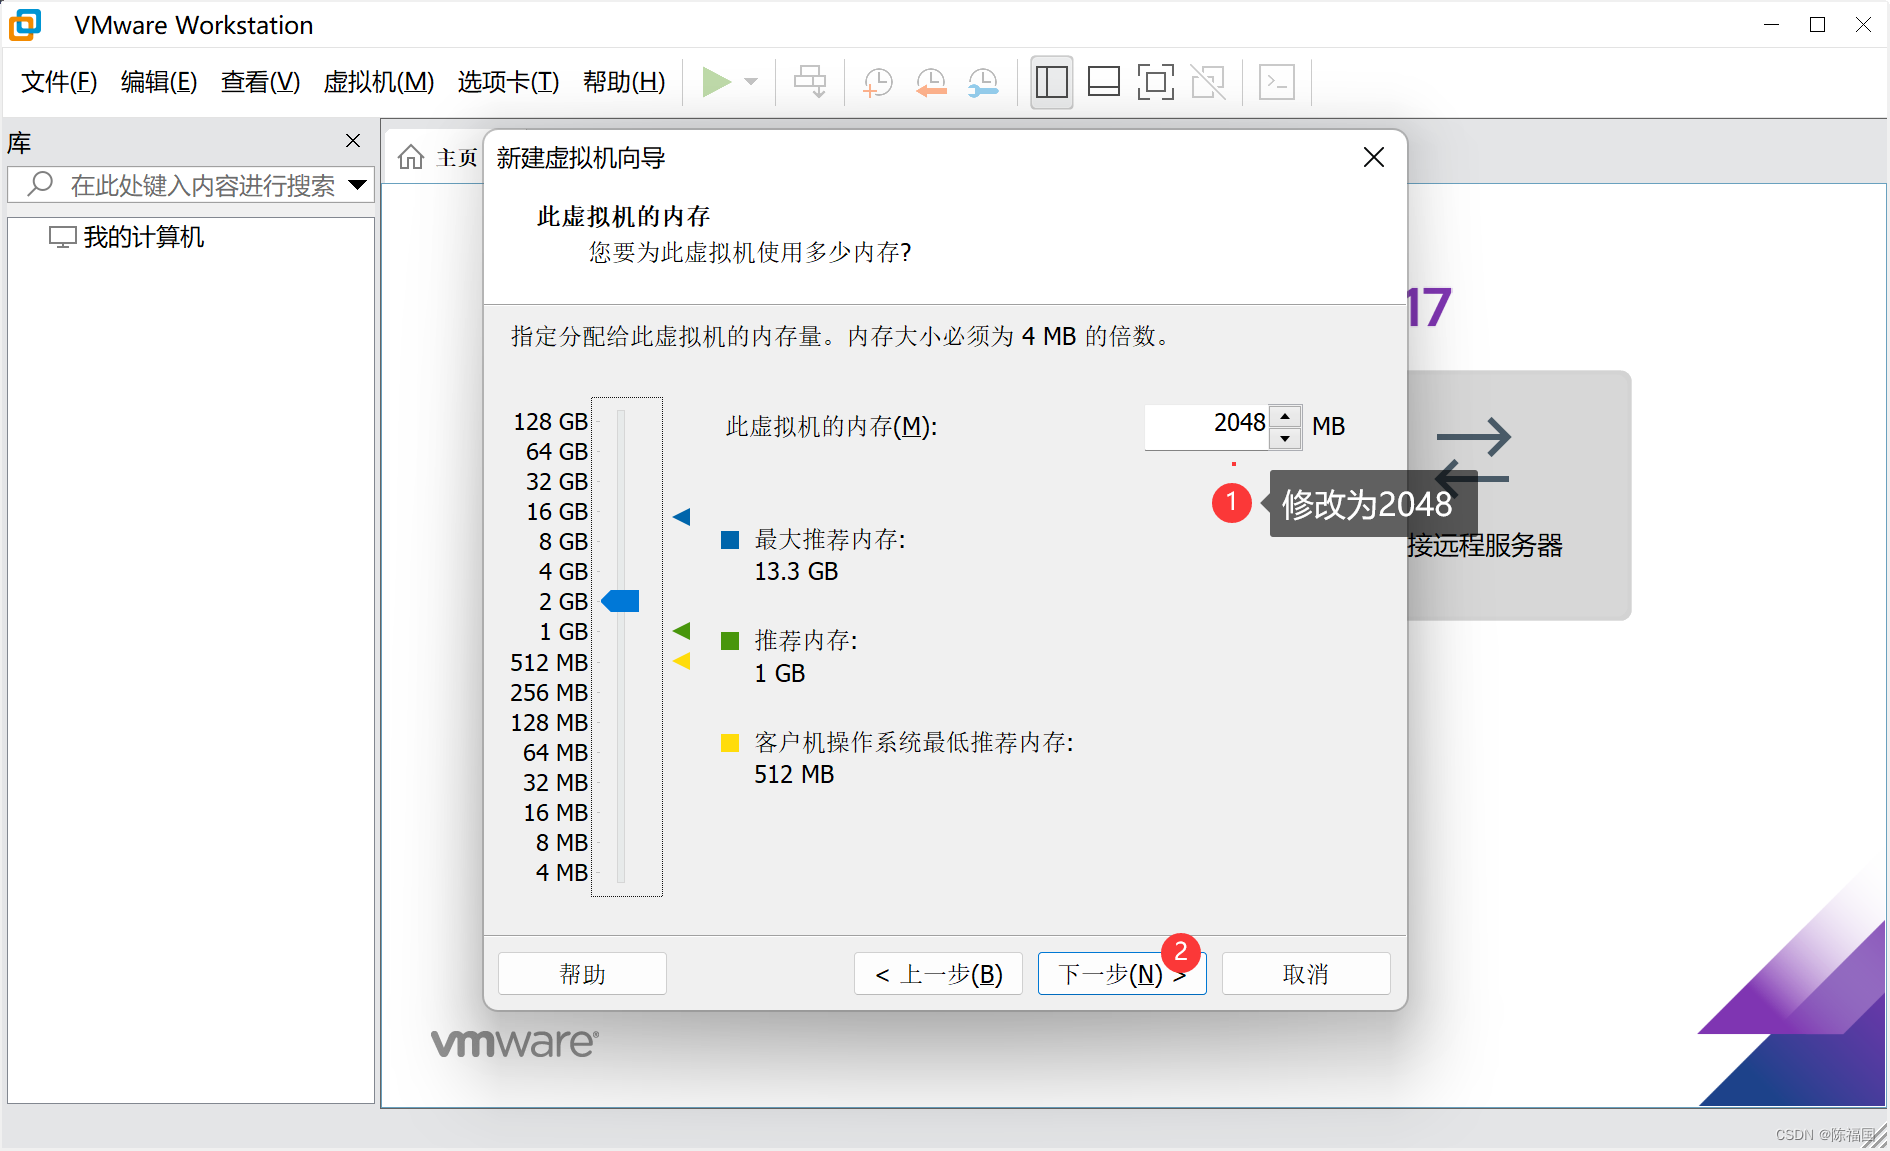The height and width of the screenshot is (1151, 1890).
Task: Open the snapshot manager wrench icon
Action: (x=983, y=82)
